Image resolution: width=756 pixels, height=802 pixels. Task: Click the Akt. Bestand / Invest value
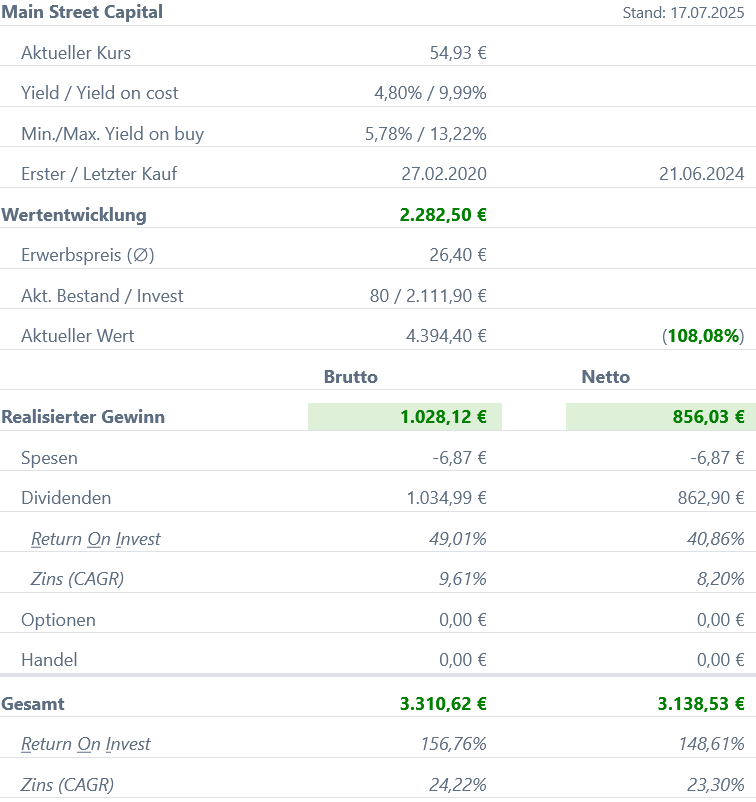point(428,296)
